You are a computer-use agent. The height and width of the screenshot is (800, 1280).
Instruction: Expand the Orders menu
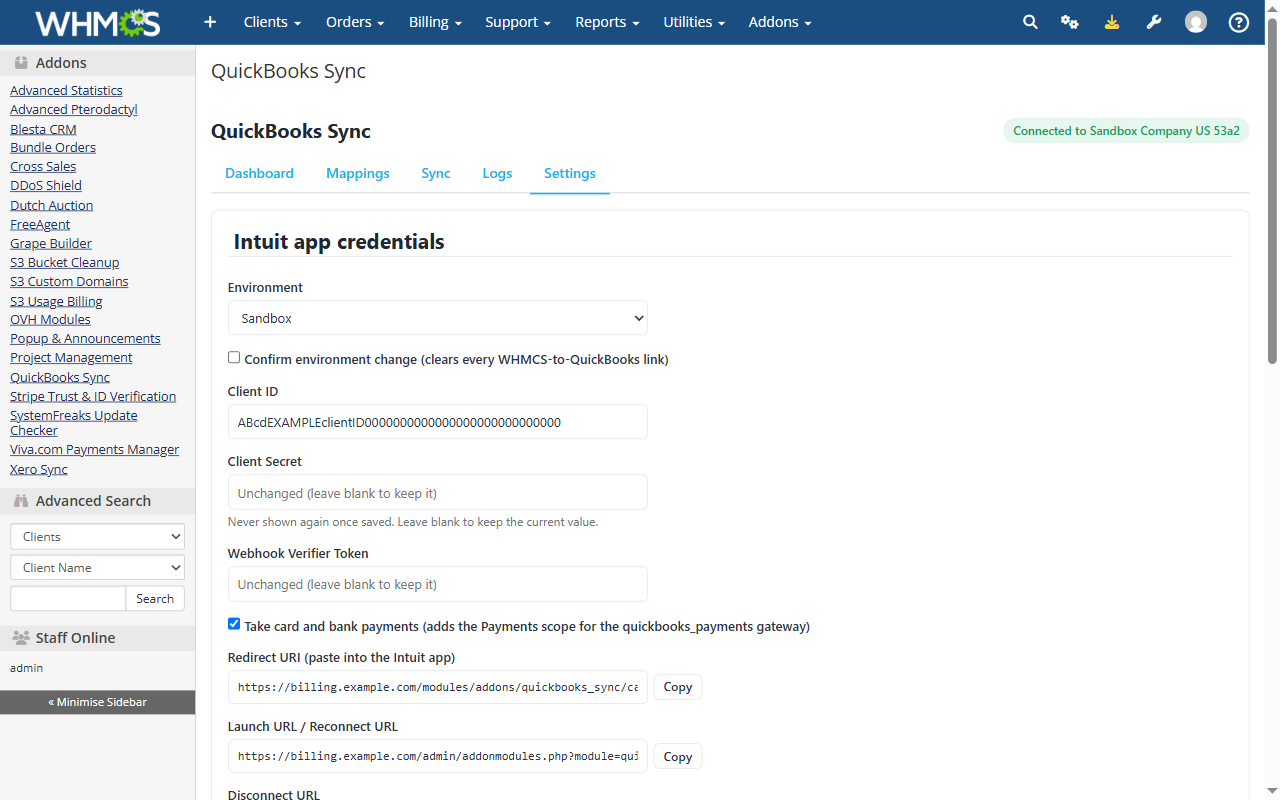click(x=355, y=22)
